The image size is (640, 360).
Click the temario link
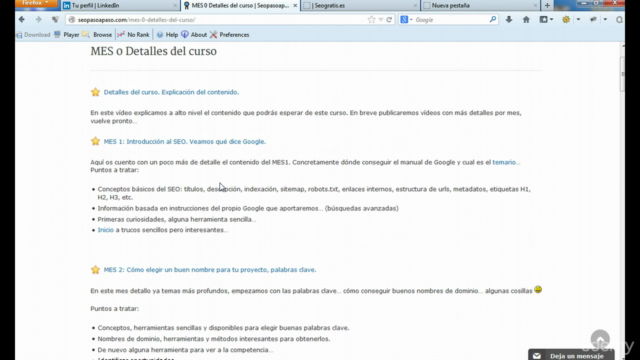point(504,162)
